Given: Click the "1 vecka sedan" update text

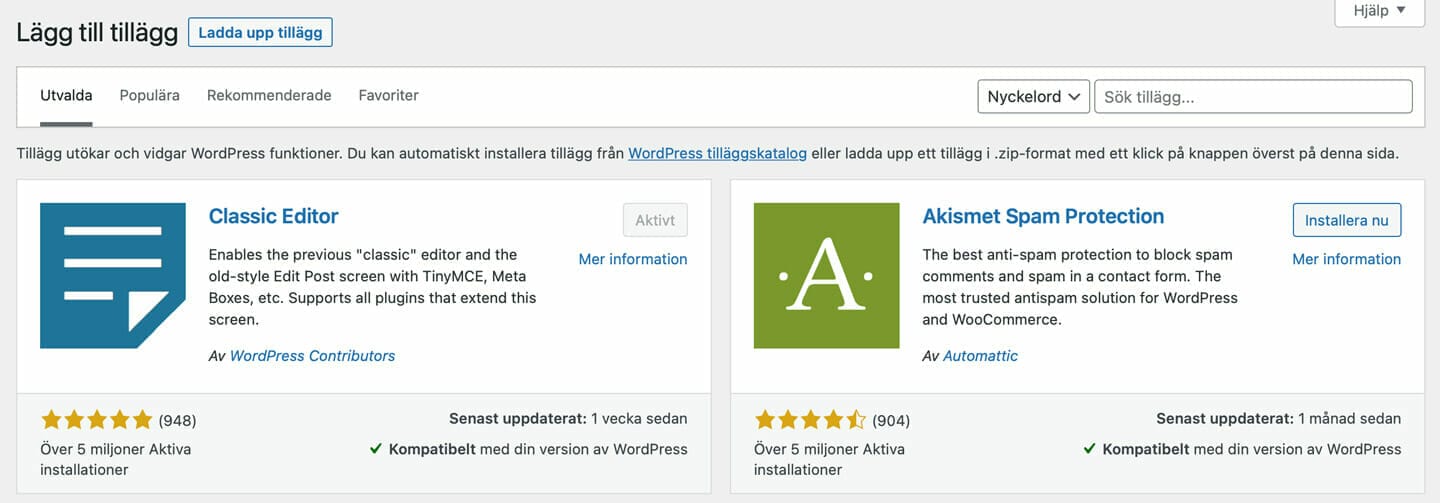Looking at the screenshot, I should [x=639, y=419].
